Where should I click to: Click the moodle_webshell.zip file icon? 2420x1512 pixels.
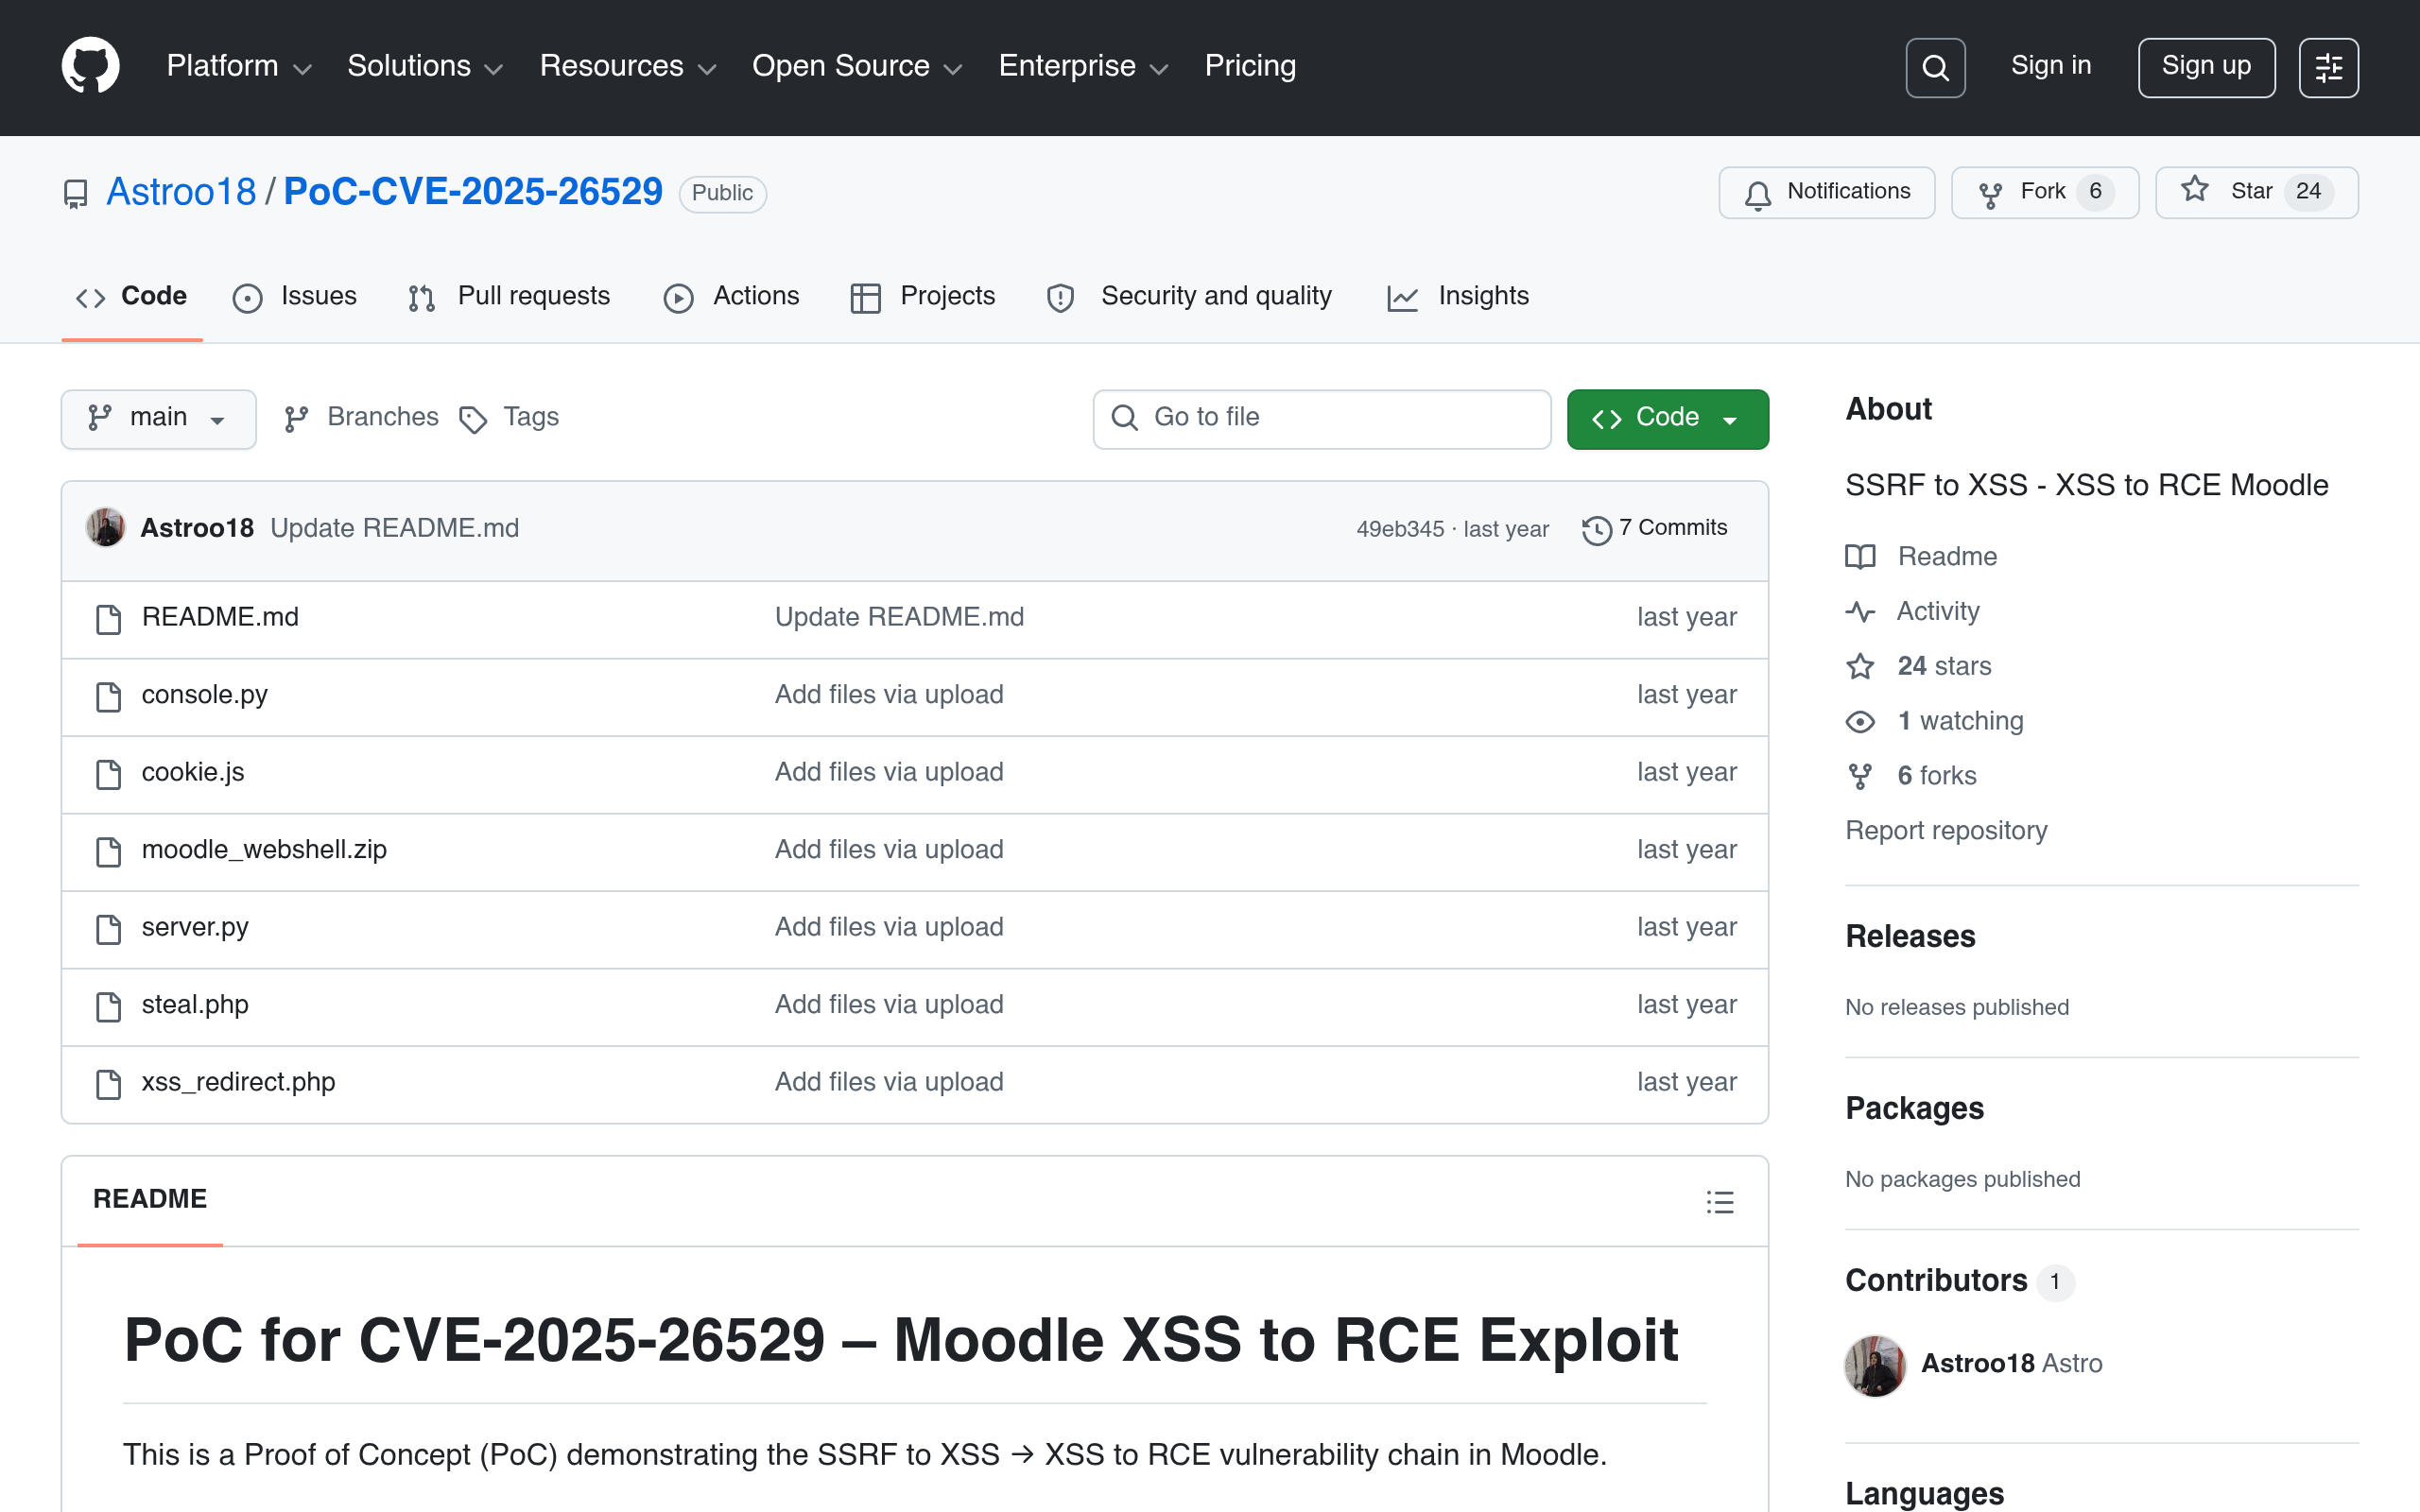(108, 851)
